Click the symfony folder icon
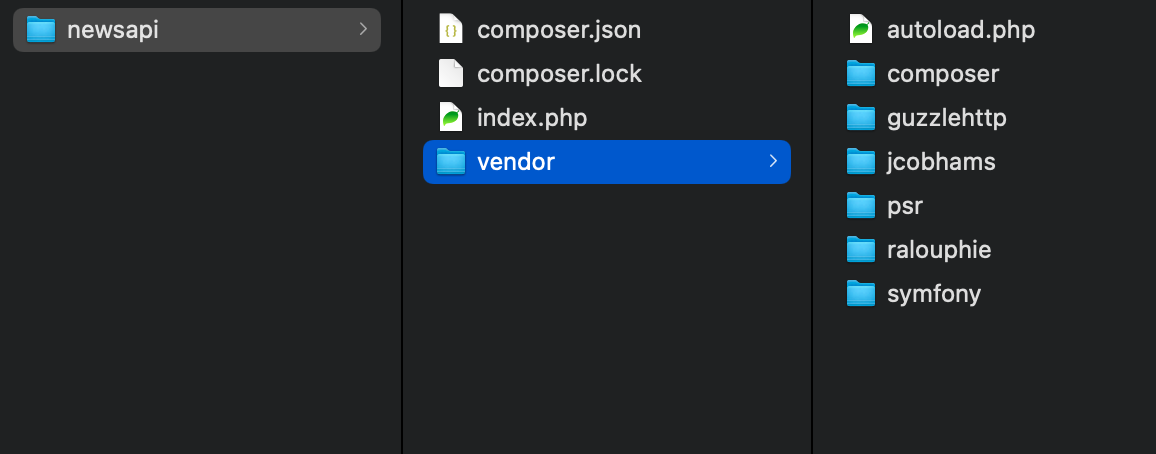Image resolution: width=1156 pixels, height=454 pixels. tap(861, 293)
